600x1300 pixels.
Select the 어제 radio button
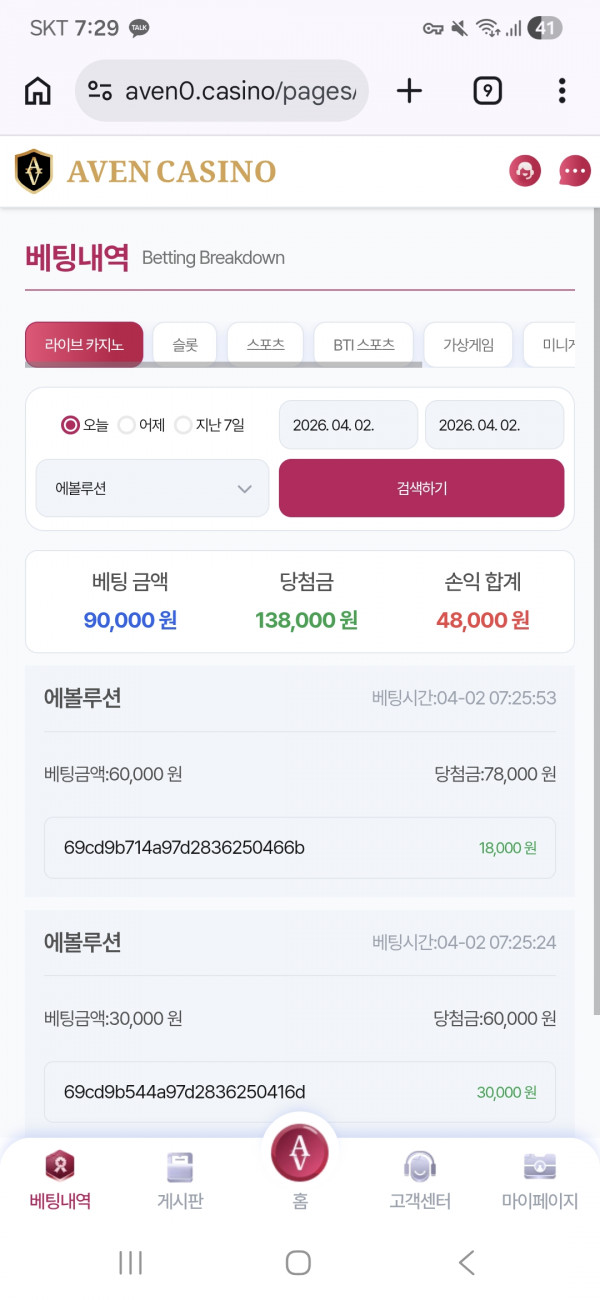[127, 425]
